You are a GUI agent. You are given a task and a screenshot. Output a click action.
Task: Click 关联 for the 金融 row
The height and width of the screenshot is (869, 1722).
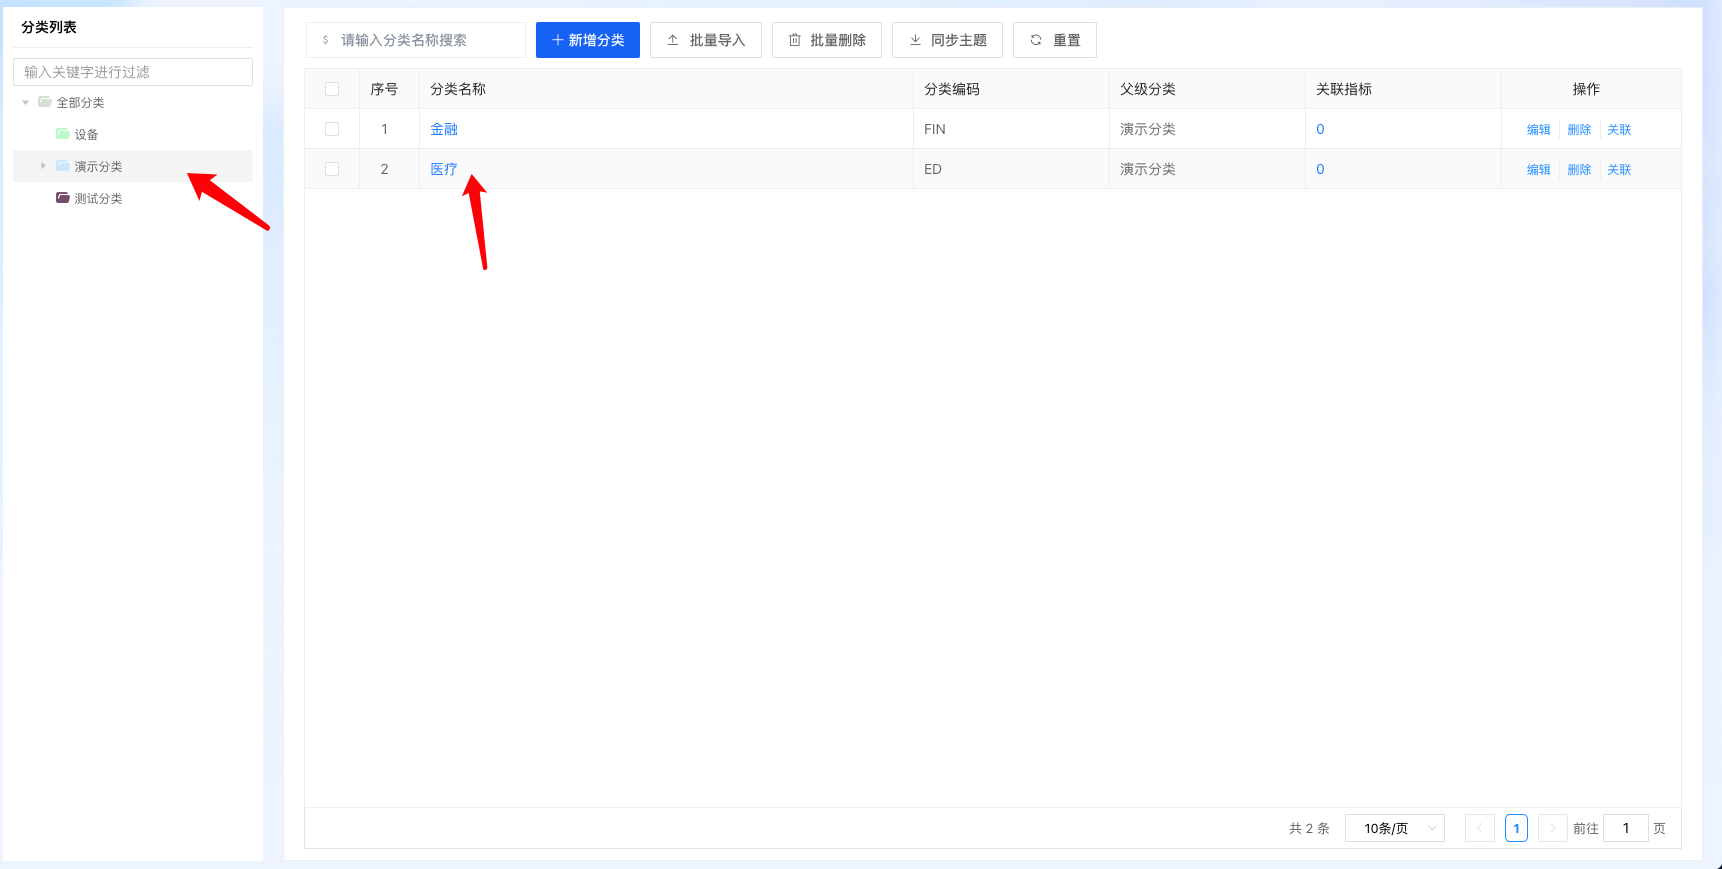pos(1618,129)
